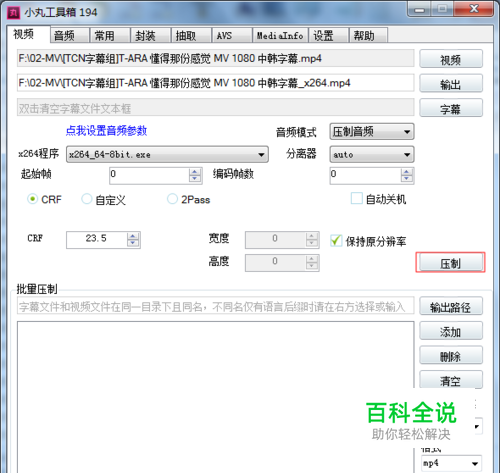Screen dimensions: 500x473
Task: Start encoding with the 压制 button
Action: [x=450, y=262]
